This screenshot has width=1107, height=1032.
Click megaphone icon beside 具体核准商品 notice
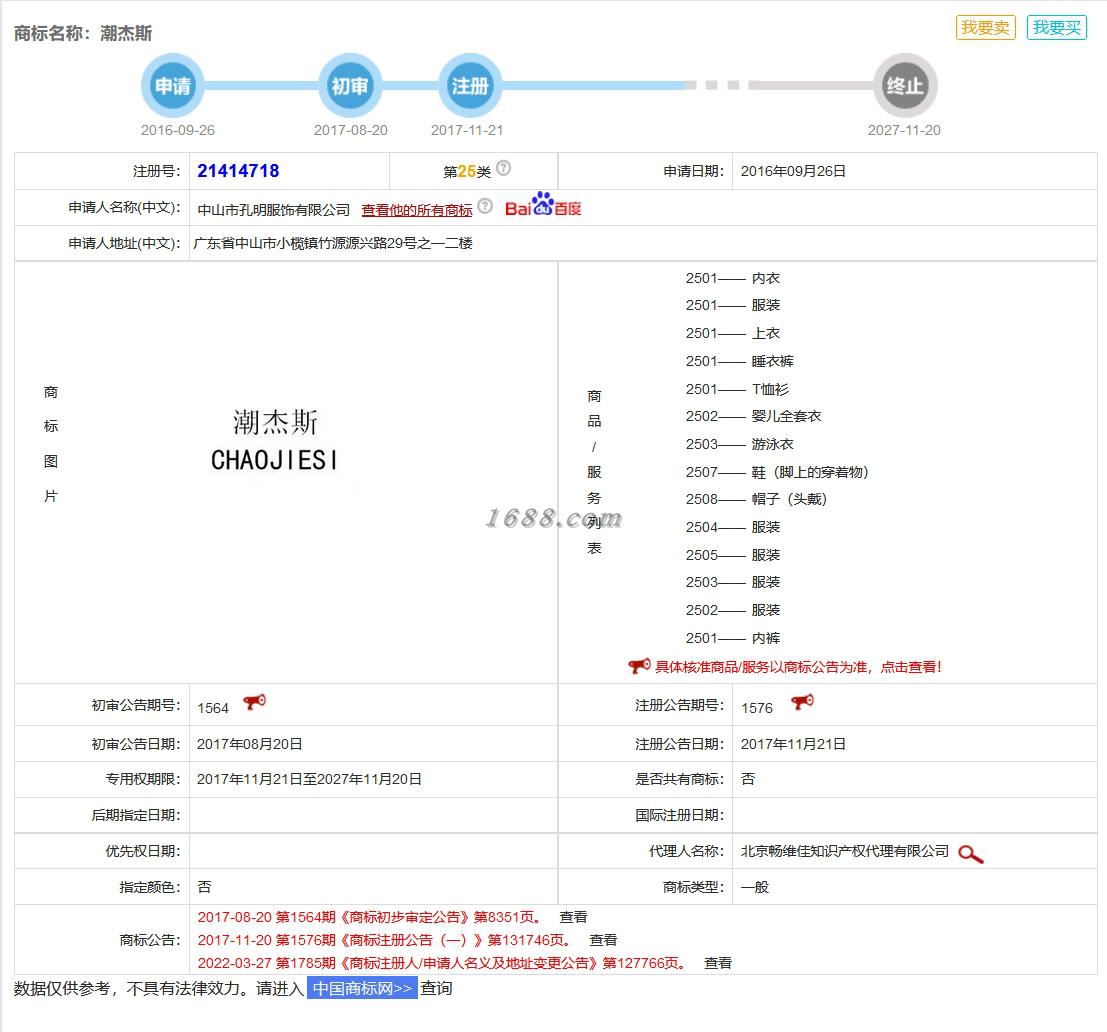coord(640,666)
